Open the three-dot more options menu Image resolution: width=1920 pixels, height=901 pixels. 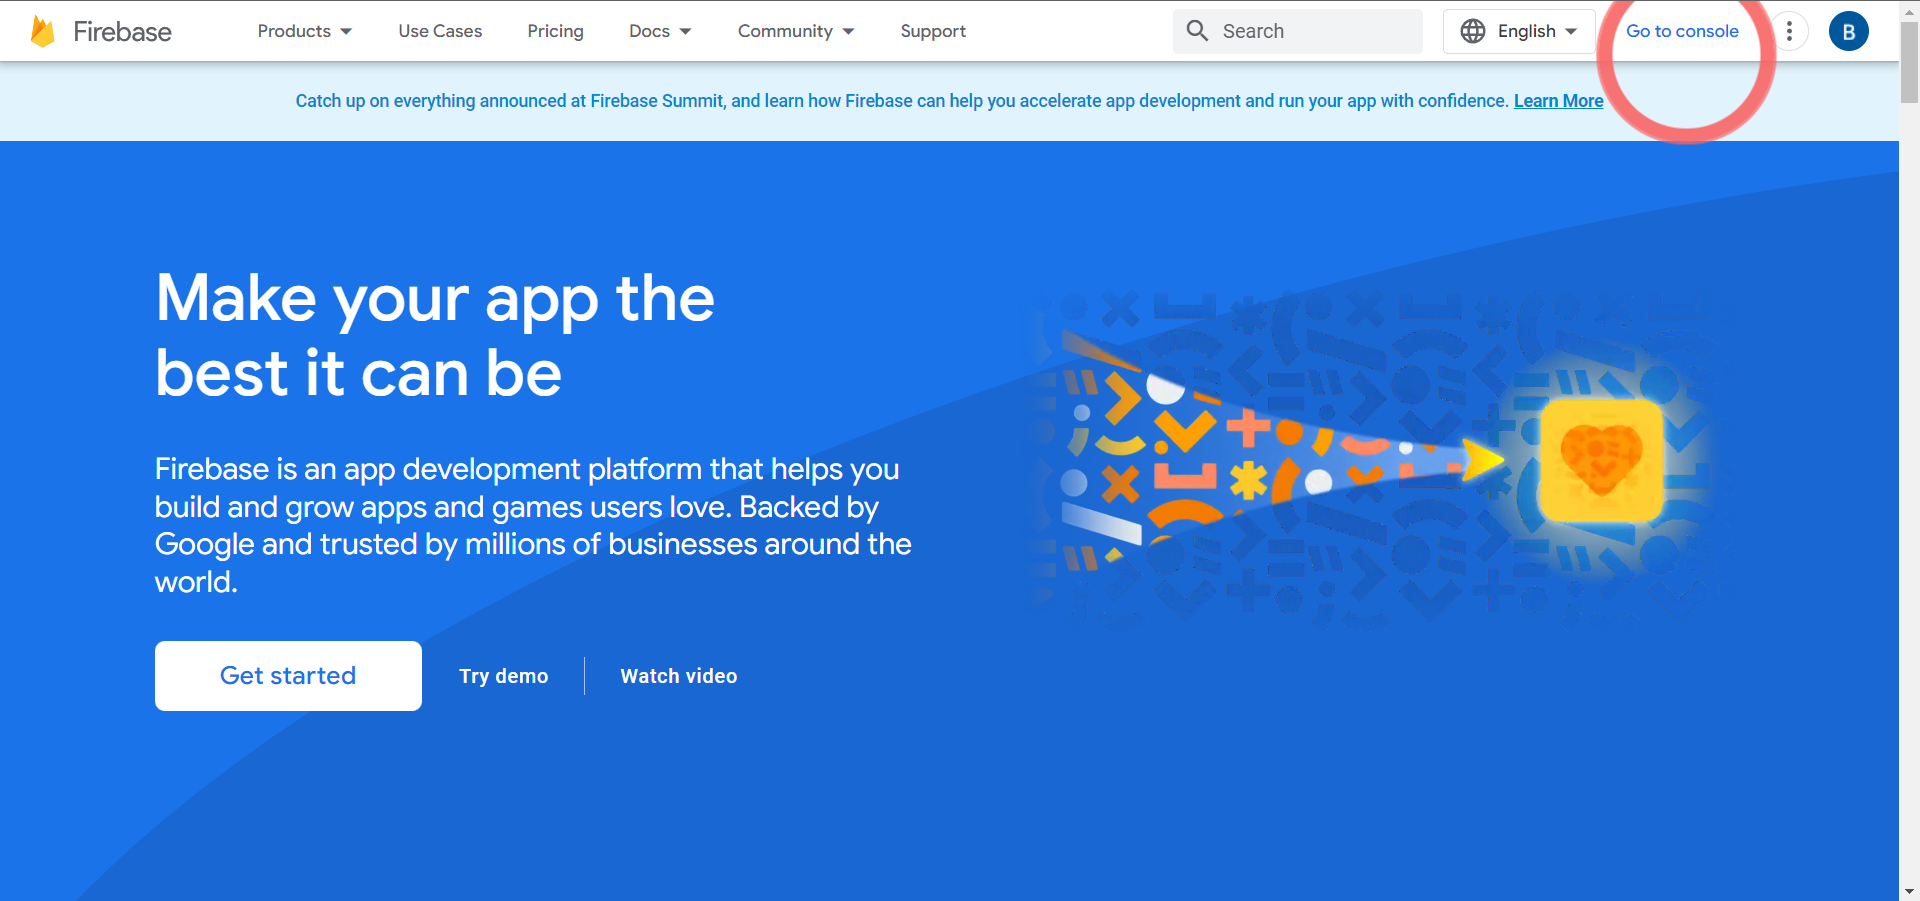coord(1789,31)
